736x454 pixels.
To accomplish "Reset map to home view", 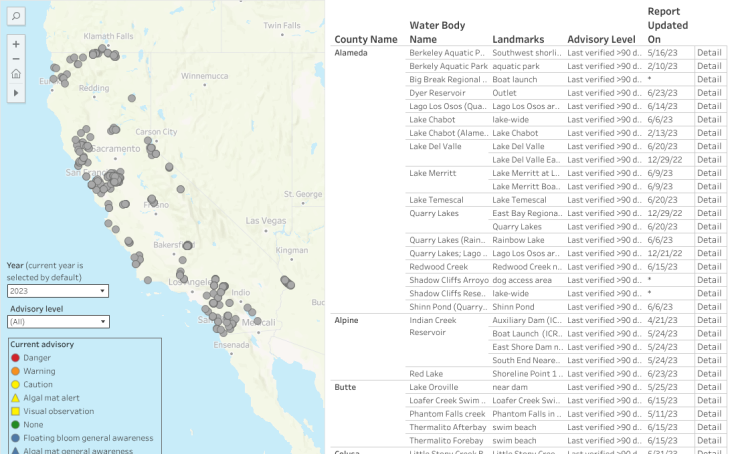I will click(16, 74).
